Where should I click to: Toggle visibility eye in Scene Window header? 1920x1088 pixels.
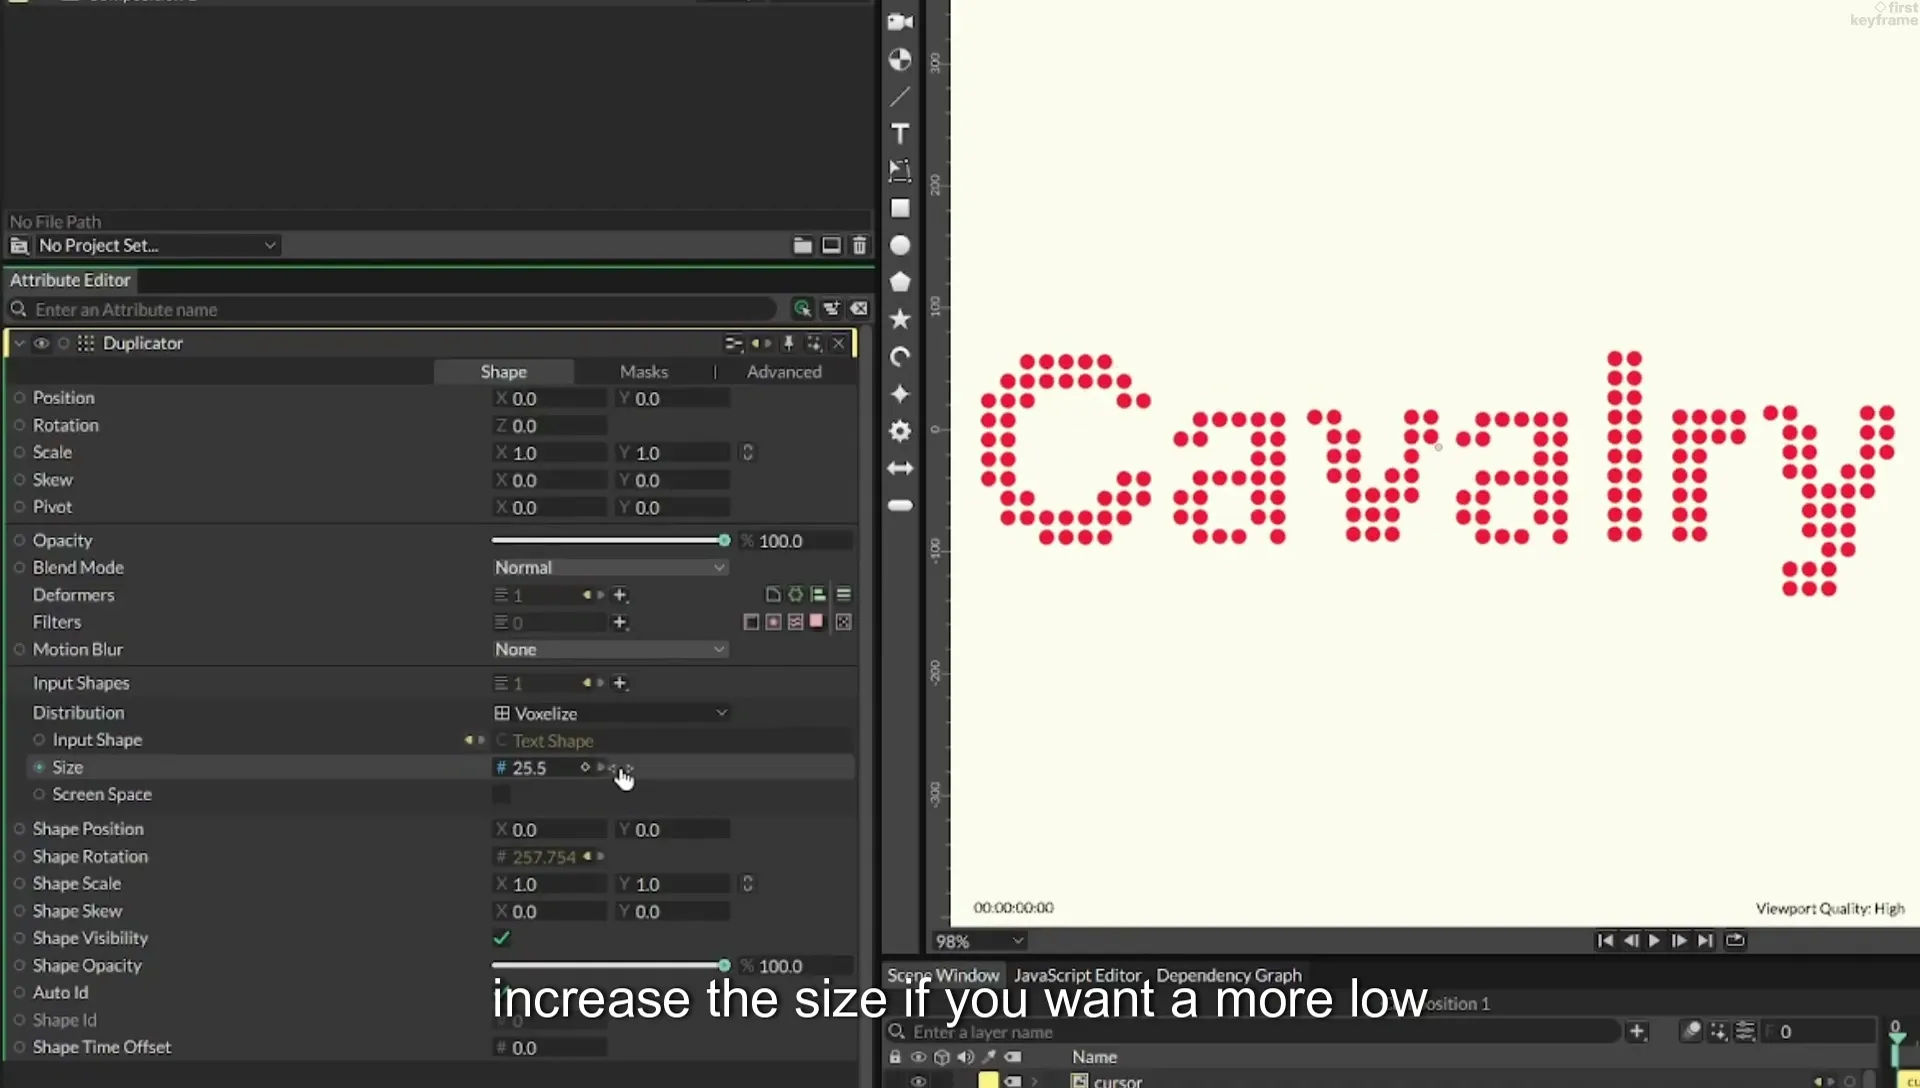point(918,1057)
